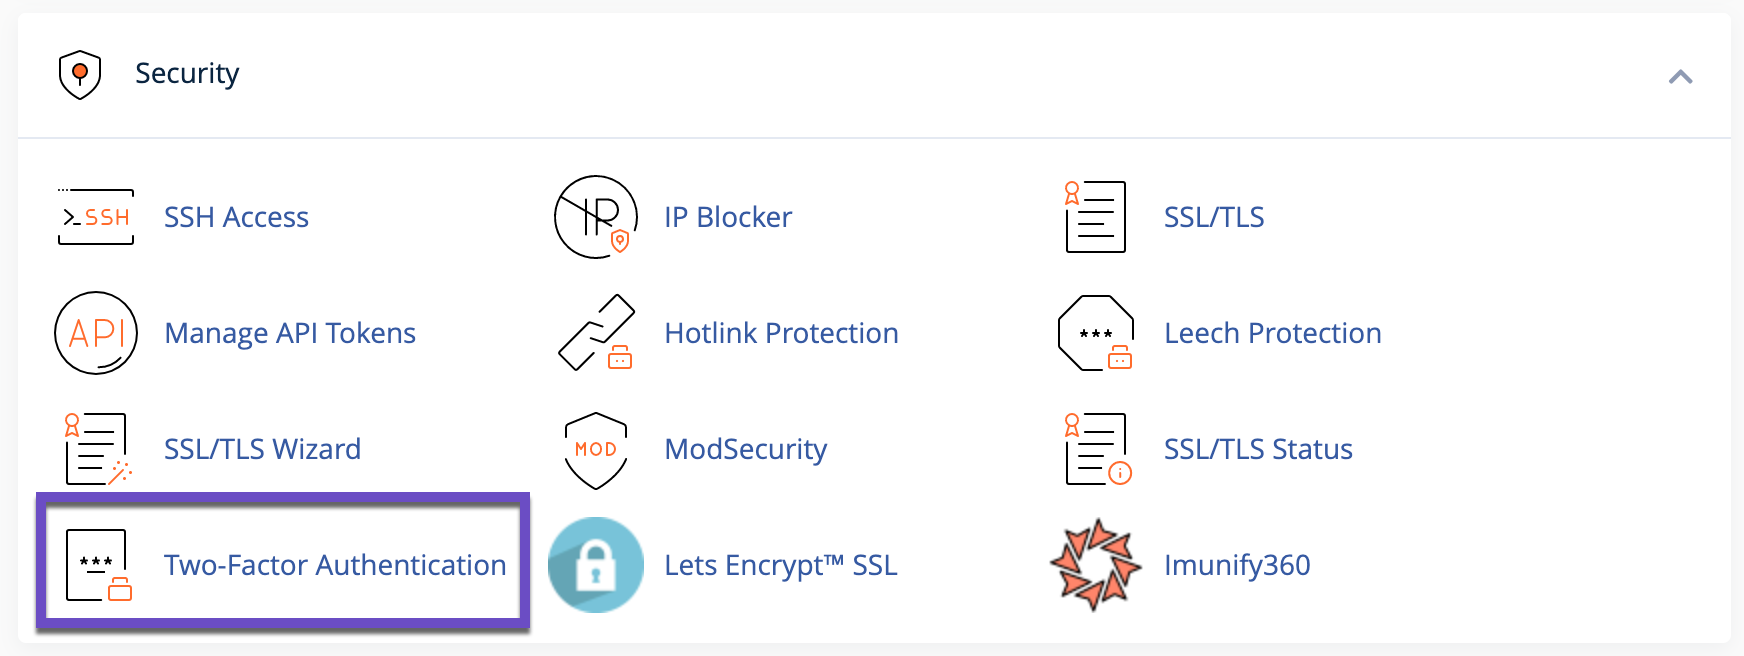Click the Imunify360 logo icon

1096,565
